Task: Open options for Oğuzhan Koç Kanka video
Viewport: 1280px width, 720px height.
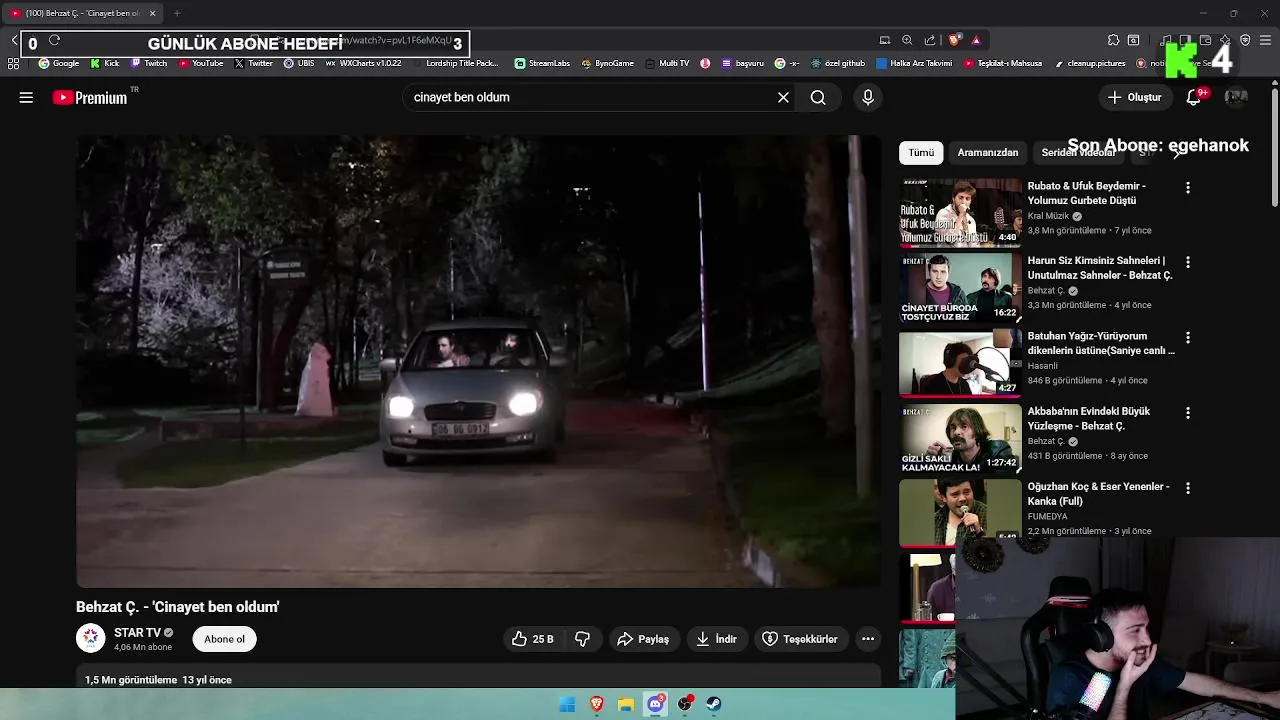Action: pos(1188,488)
